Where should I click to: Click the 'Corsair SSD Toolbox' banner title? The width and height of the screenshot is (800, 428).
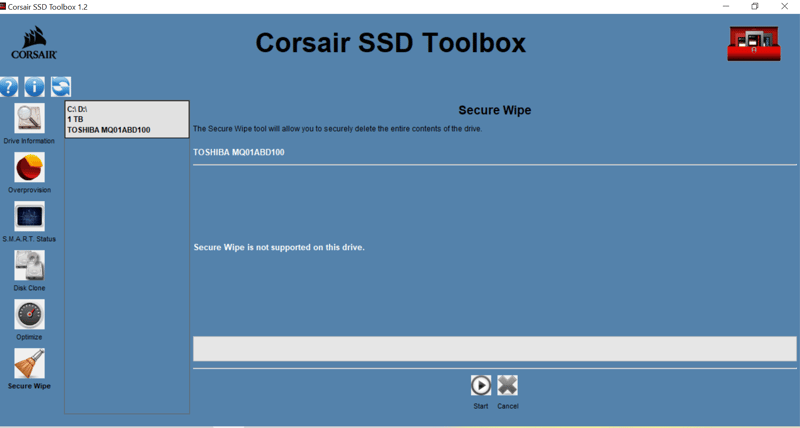390,43
